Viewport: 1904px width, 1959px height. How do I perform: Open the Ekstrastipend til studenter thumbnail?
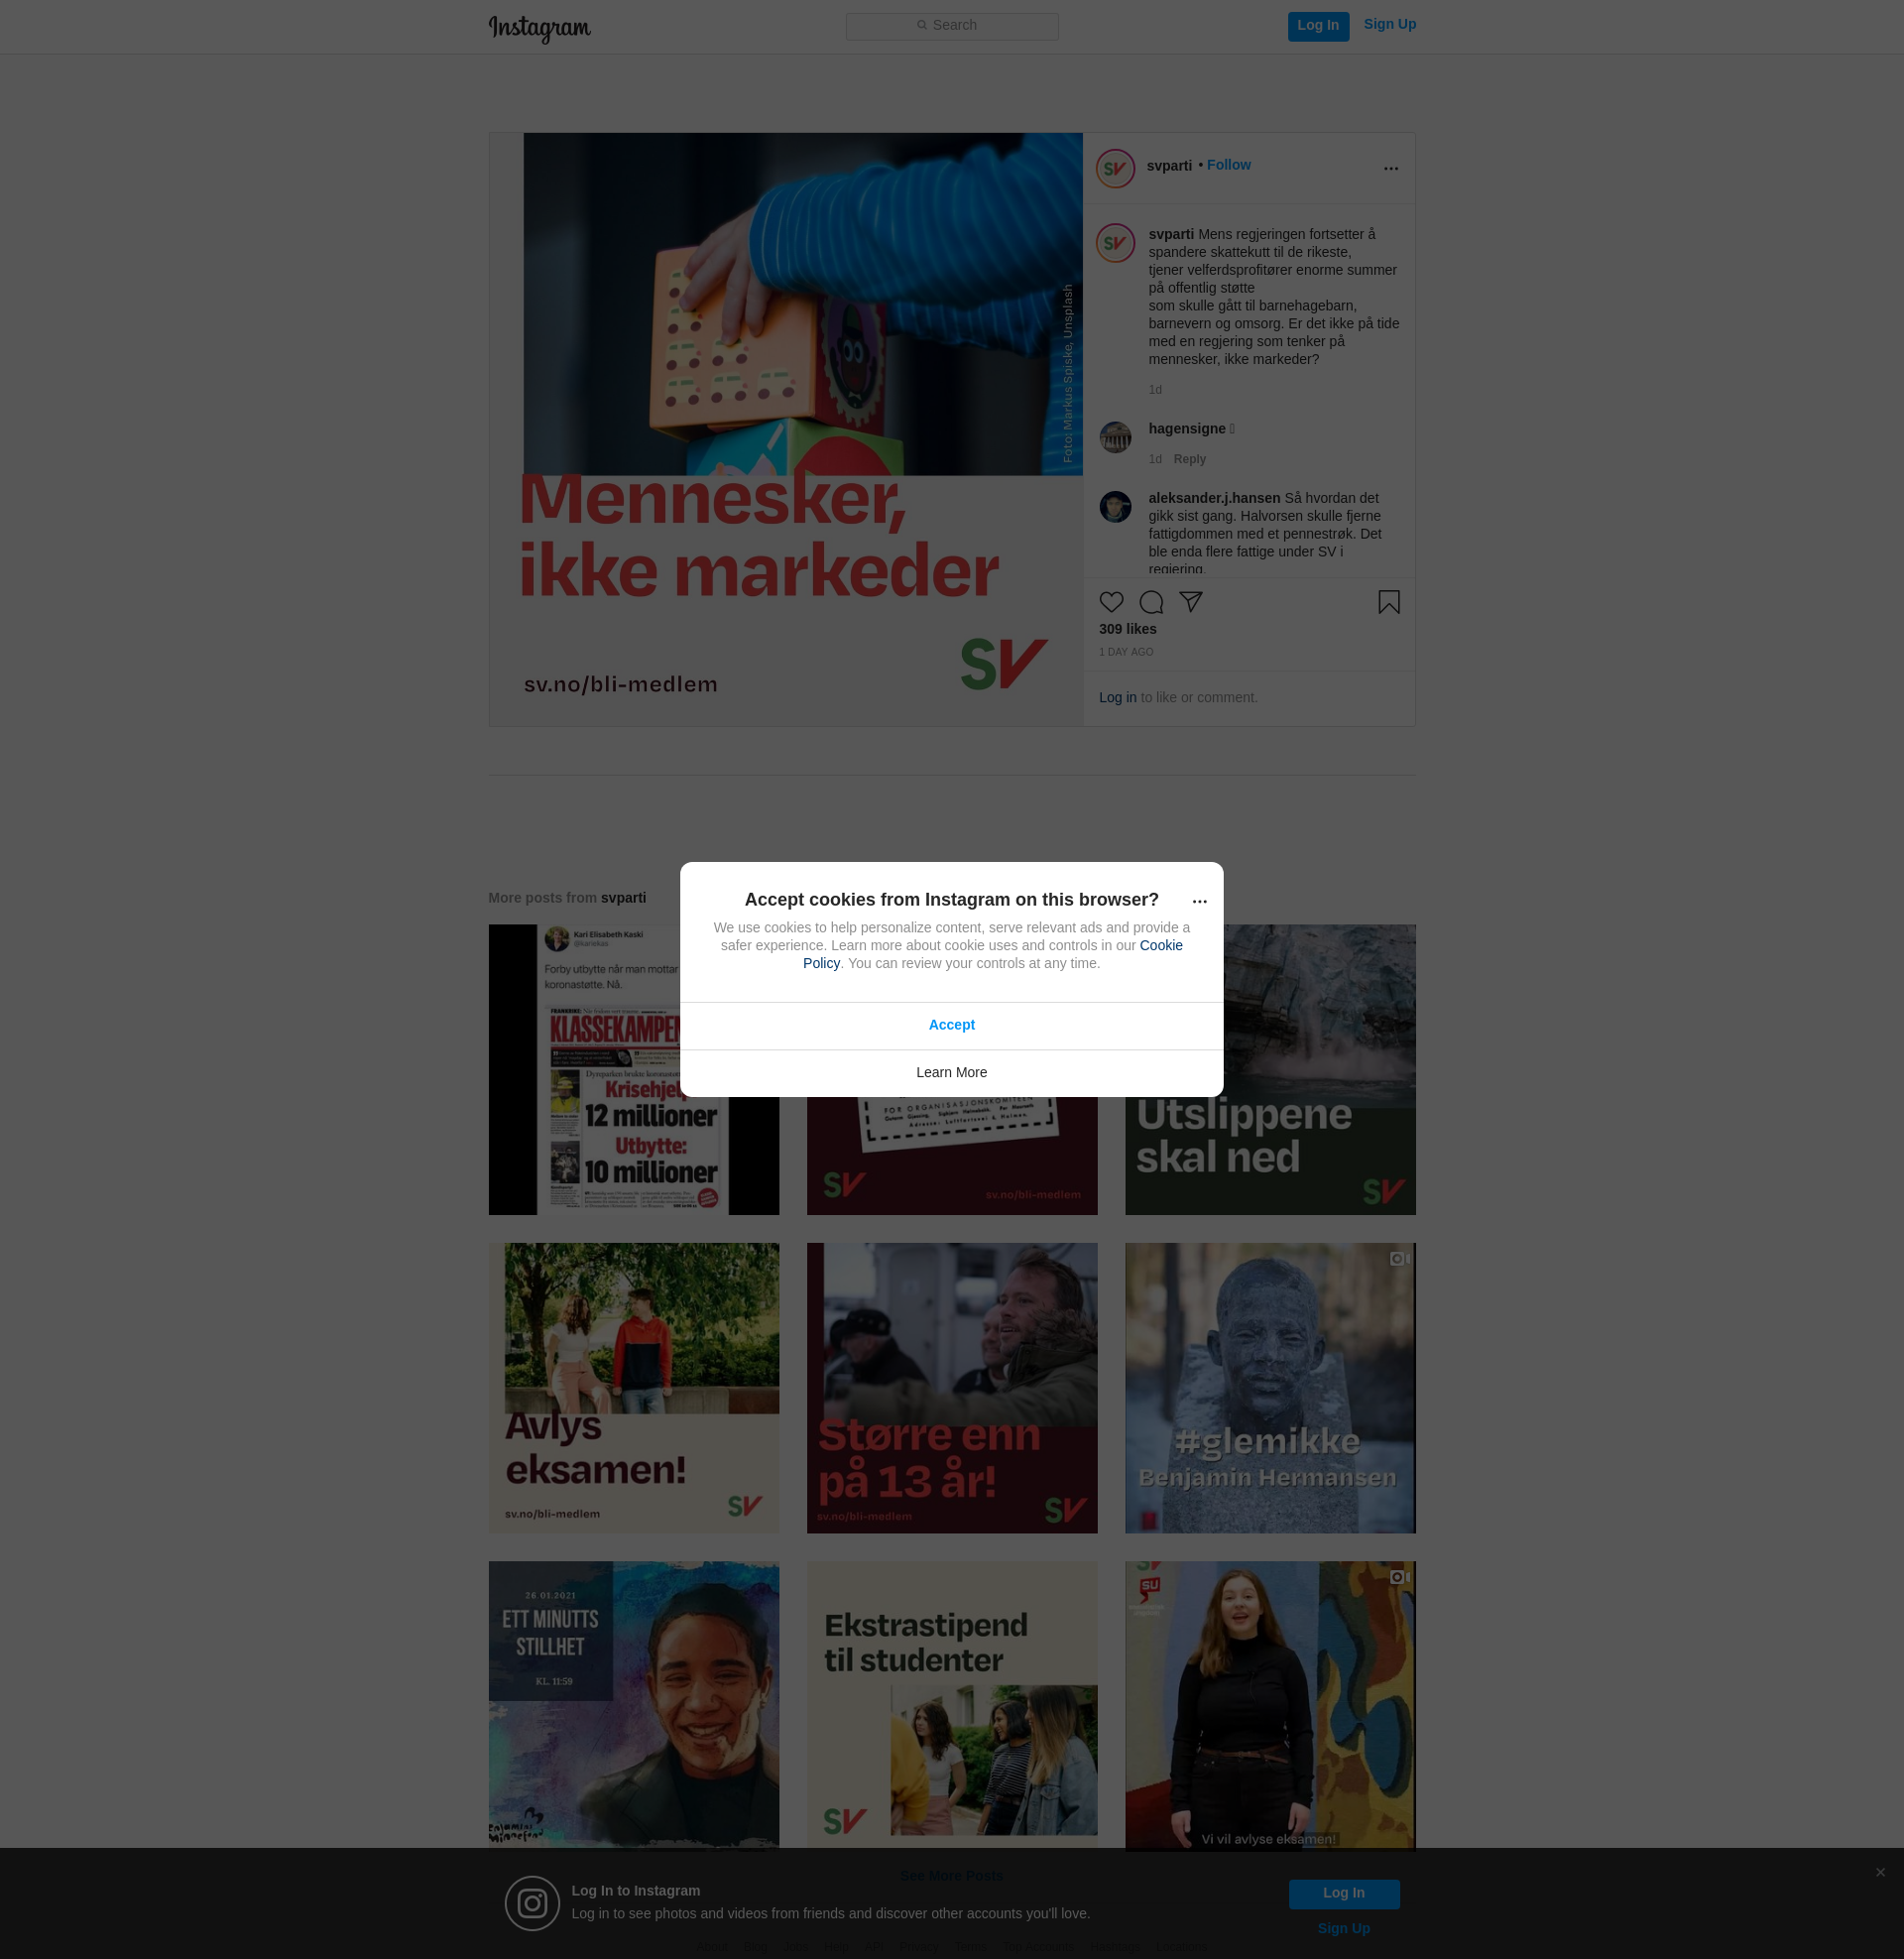pos(951,1704)
